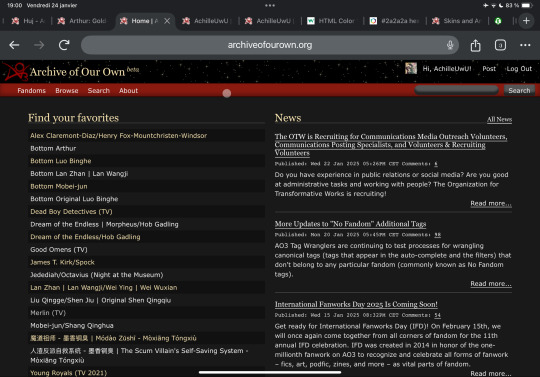Open More Updates to No Fandom Tags
This screenshot has width=540, height=377.
point(350,224)
